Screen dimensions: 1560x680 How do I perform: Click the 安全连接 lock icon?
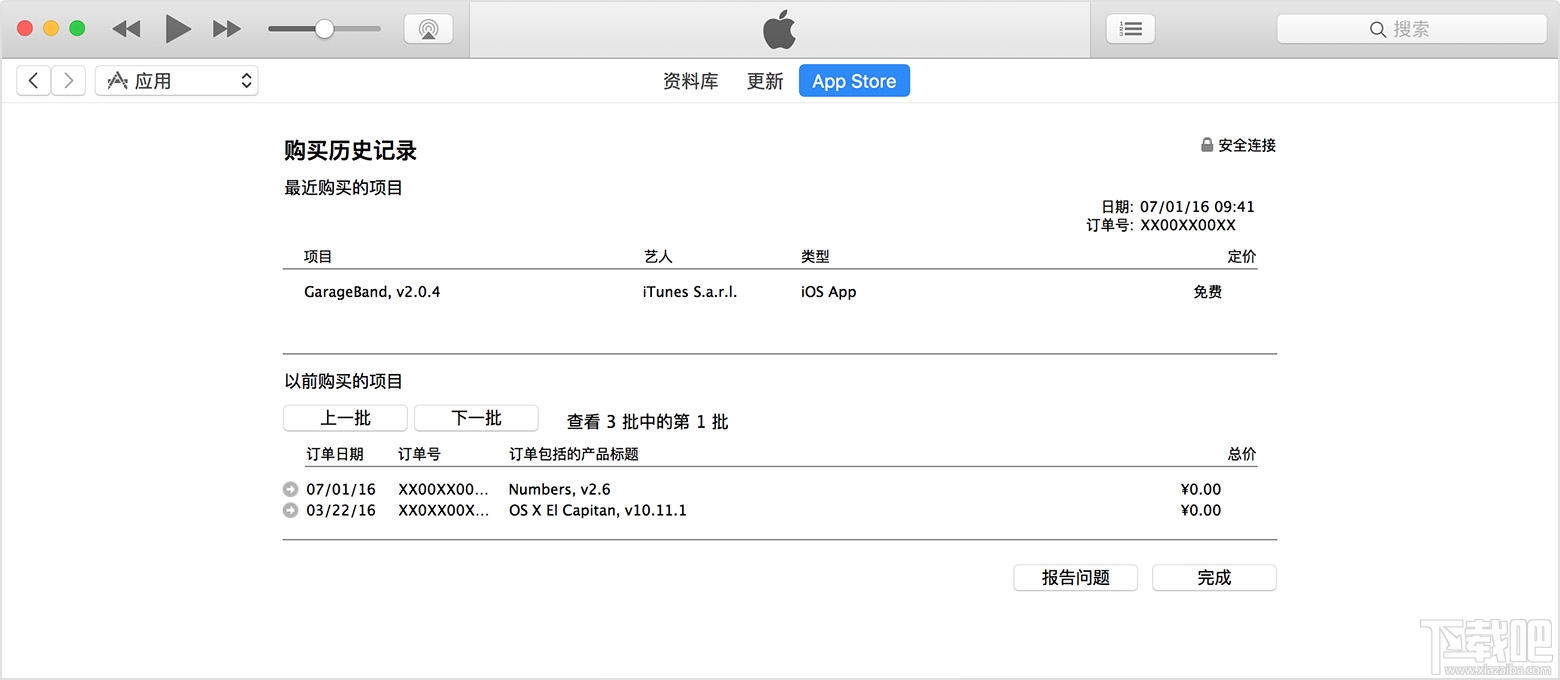point(1207,145)
